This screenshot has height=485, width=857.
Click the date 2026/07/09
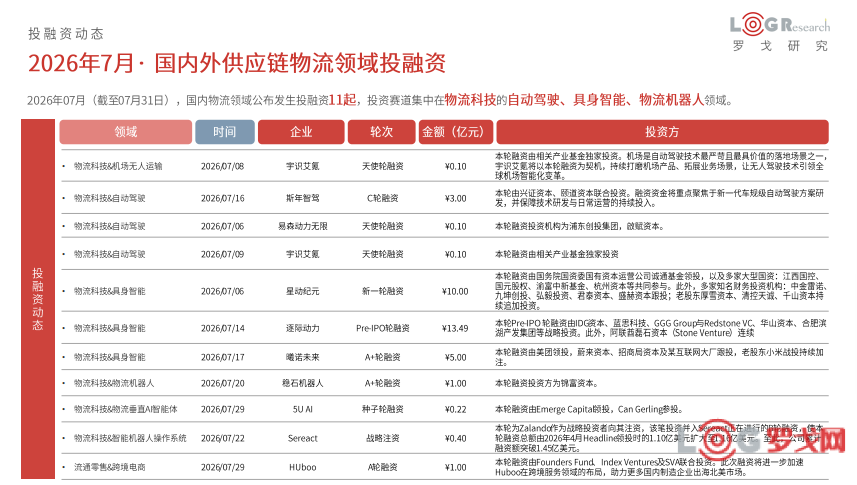222,254
